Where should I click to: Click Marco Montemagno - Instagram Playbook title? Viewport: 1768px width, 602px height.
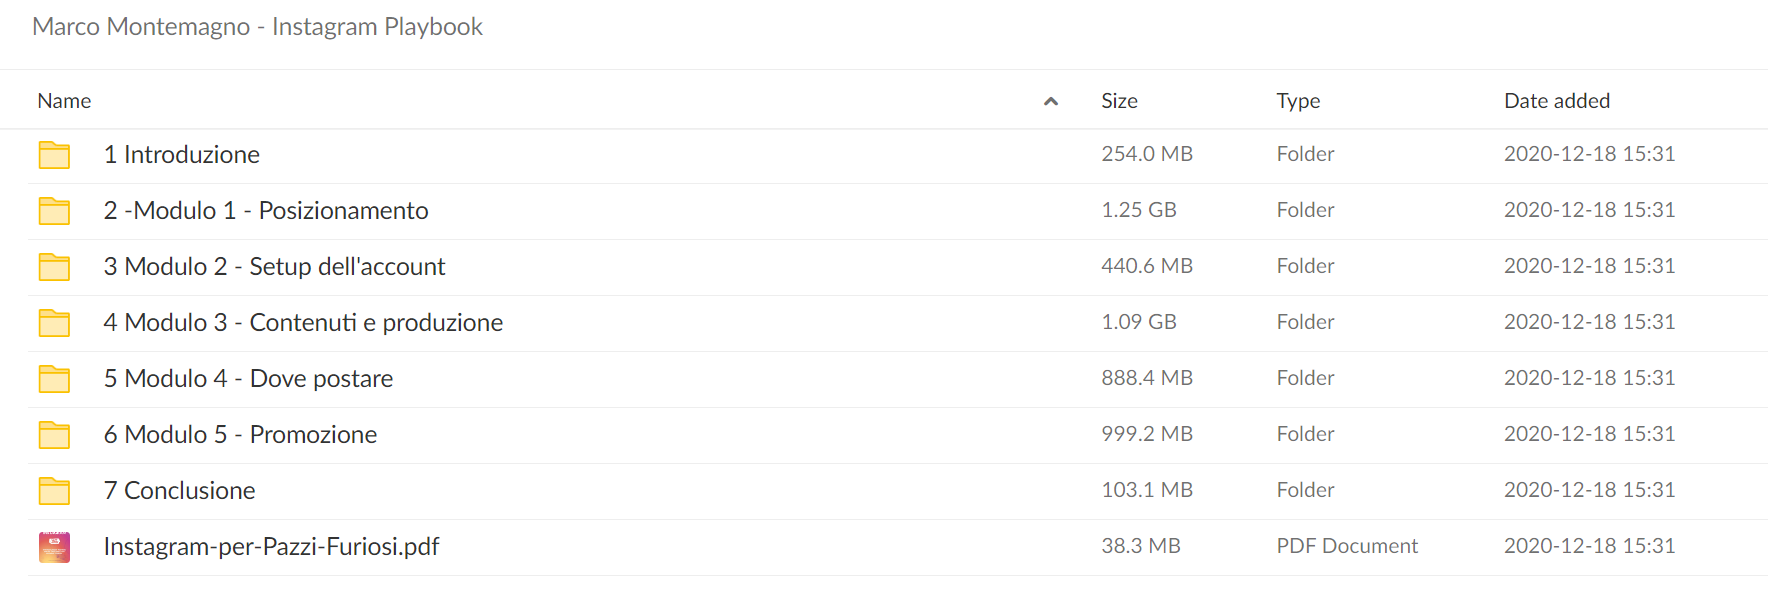point(257,27)
